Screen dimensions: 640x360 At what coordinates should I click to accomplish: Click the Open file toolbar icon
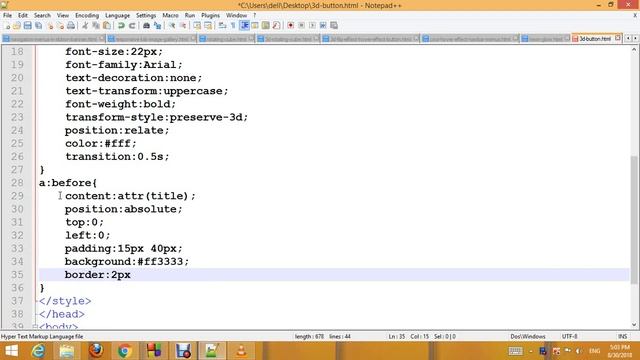click(x=17, y=25)
